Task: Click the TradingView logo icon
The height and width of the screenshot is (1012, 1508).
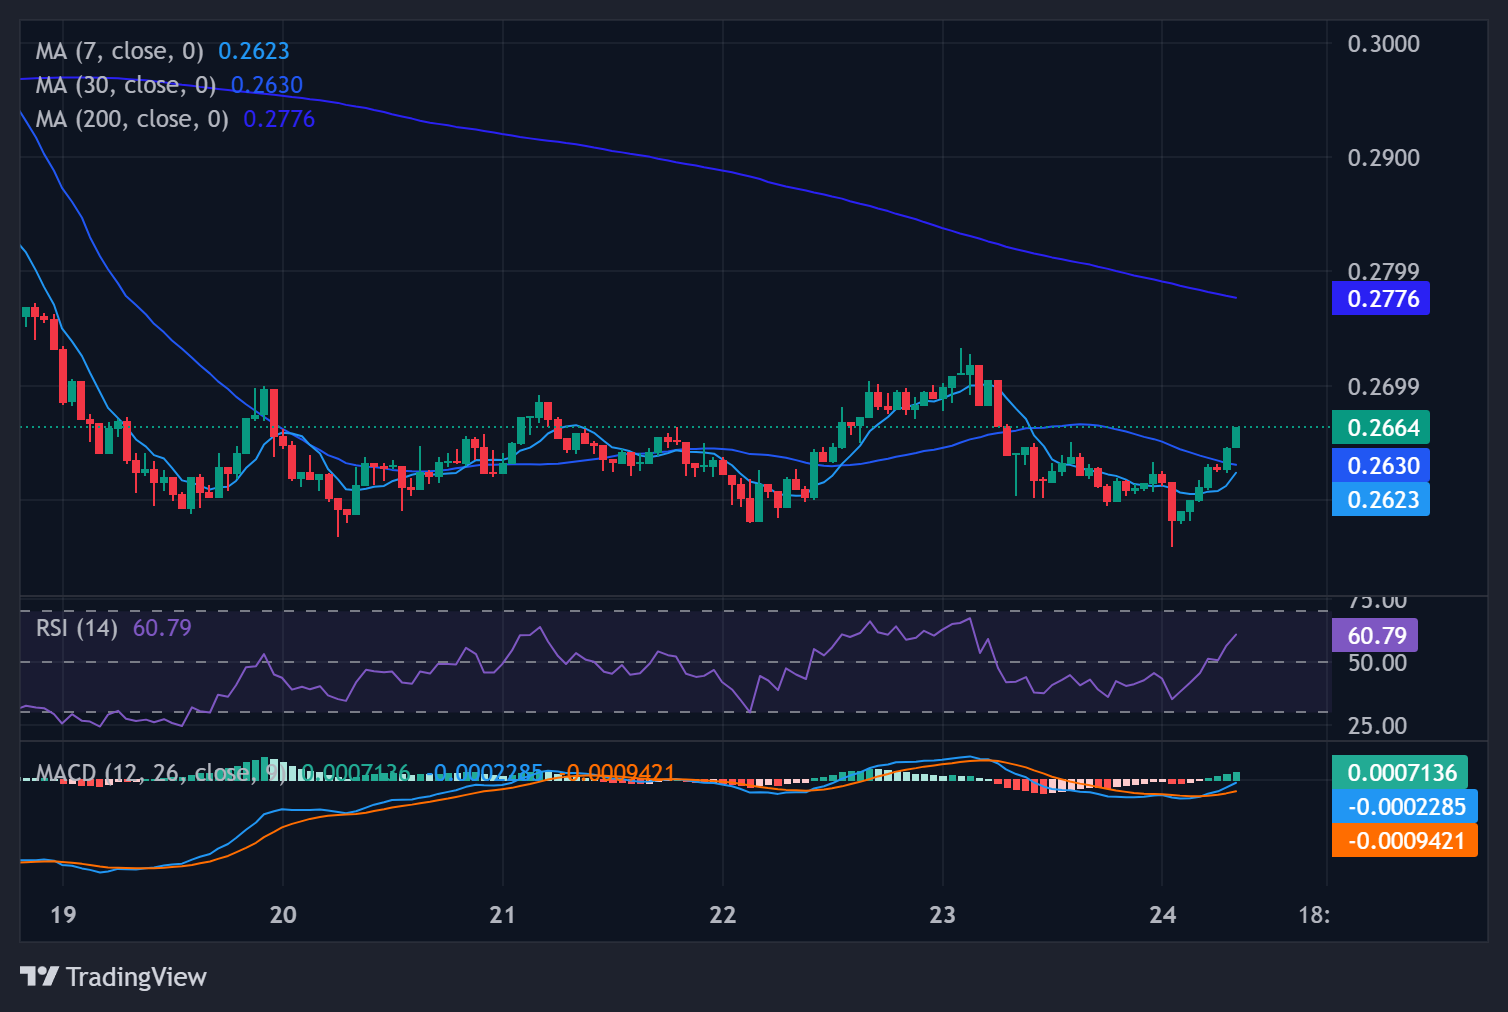Action: 40,976
